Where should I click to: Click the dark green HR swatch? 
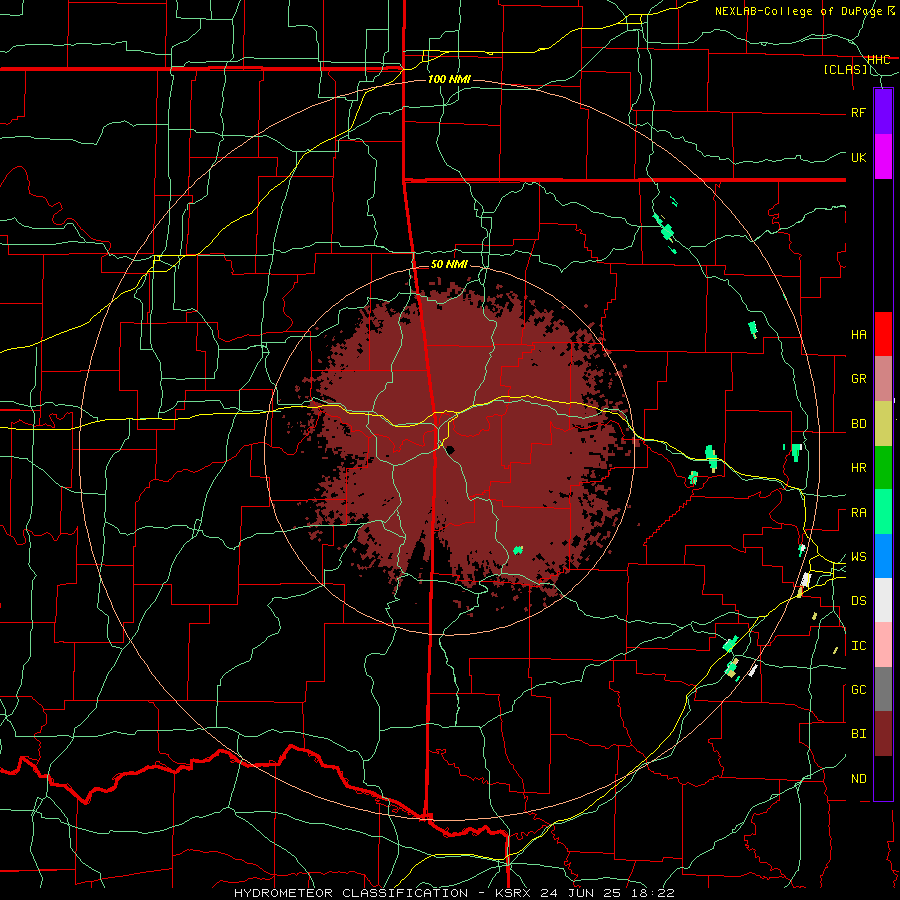pos(883,468)
